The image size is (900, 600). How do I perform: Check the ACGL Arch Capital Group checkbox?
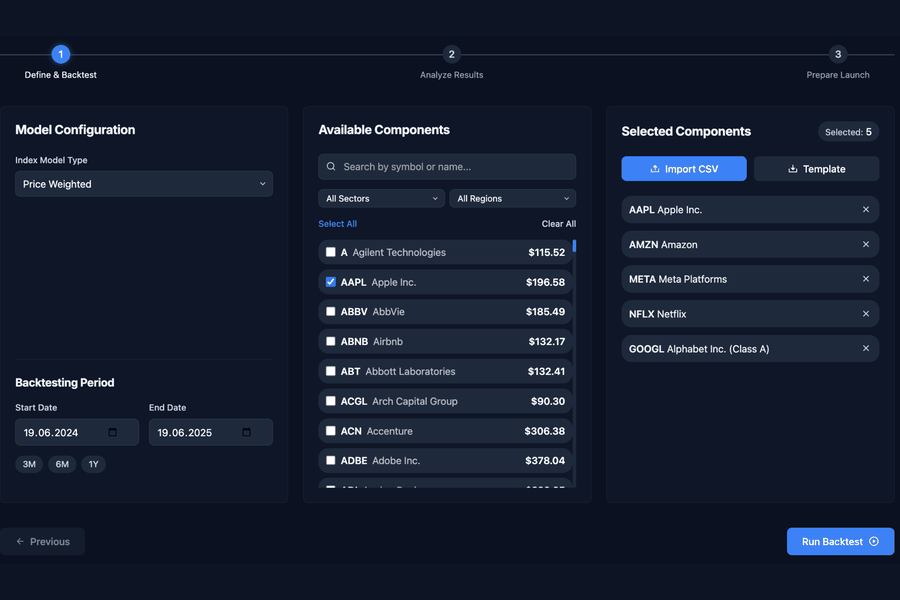click(x=331, y=401)
